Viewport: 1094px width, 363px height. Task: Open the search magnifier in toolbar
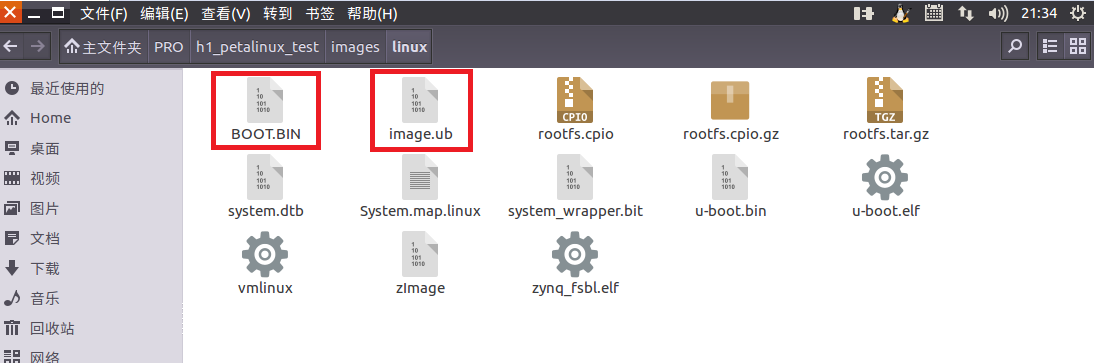[x=1014, y=47]
